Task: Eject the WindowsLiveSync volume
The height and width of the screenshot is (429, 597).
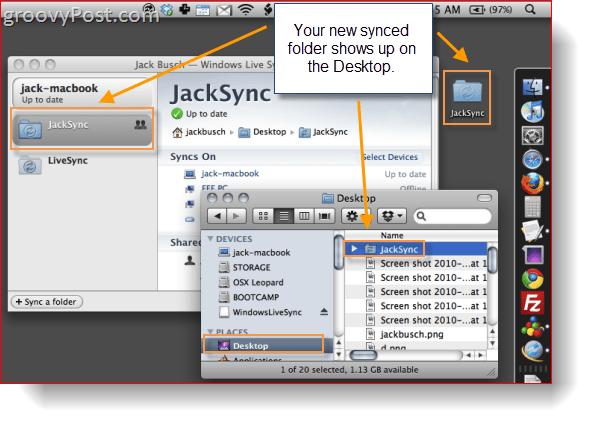Action: (x=324, y=312)
